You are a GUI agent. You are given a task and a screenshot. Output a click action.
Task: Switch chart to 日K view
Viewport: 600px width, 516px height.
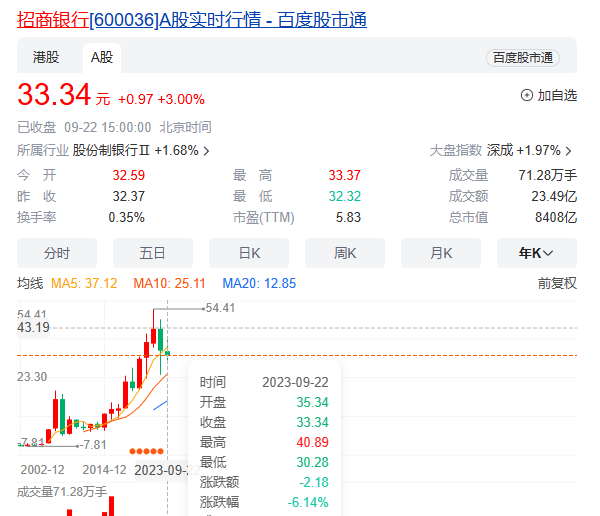pyautogui.click(x=249, y=253)
